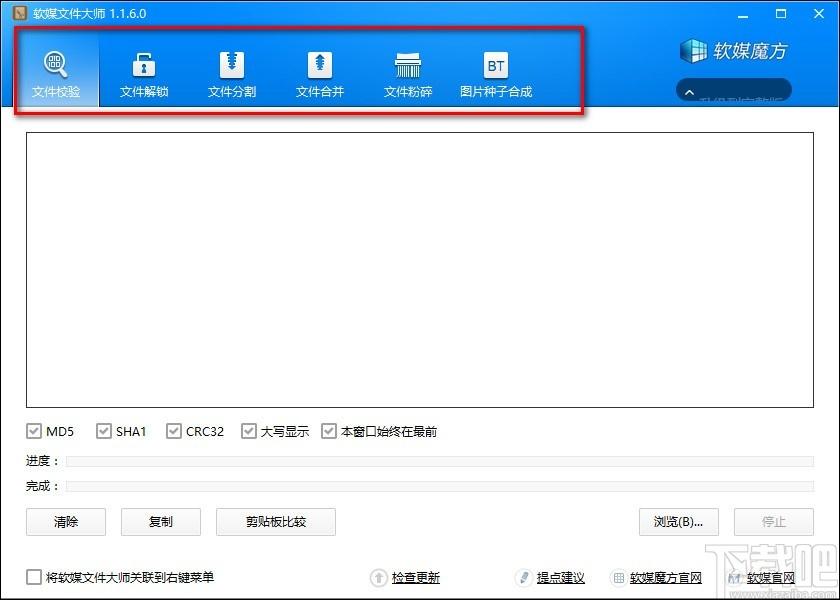
Task: Disable the 大写显示 uppercase option
Action: point(248,431)
